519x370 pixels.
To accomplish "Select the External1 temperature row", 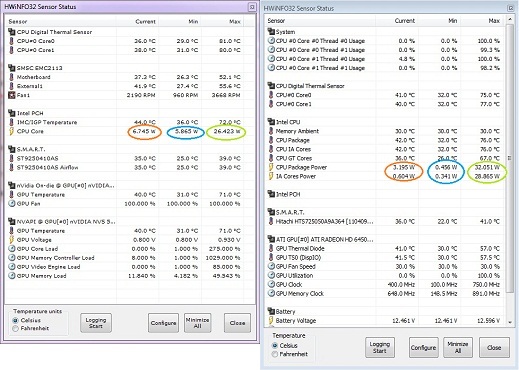I will pos(125,86).
